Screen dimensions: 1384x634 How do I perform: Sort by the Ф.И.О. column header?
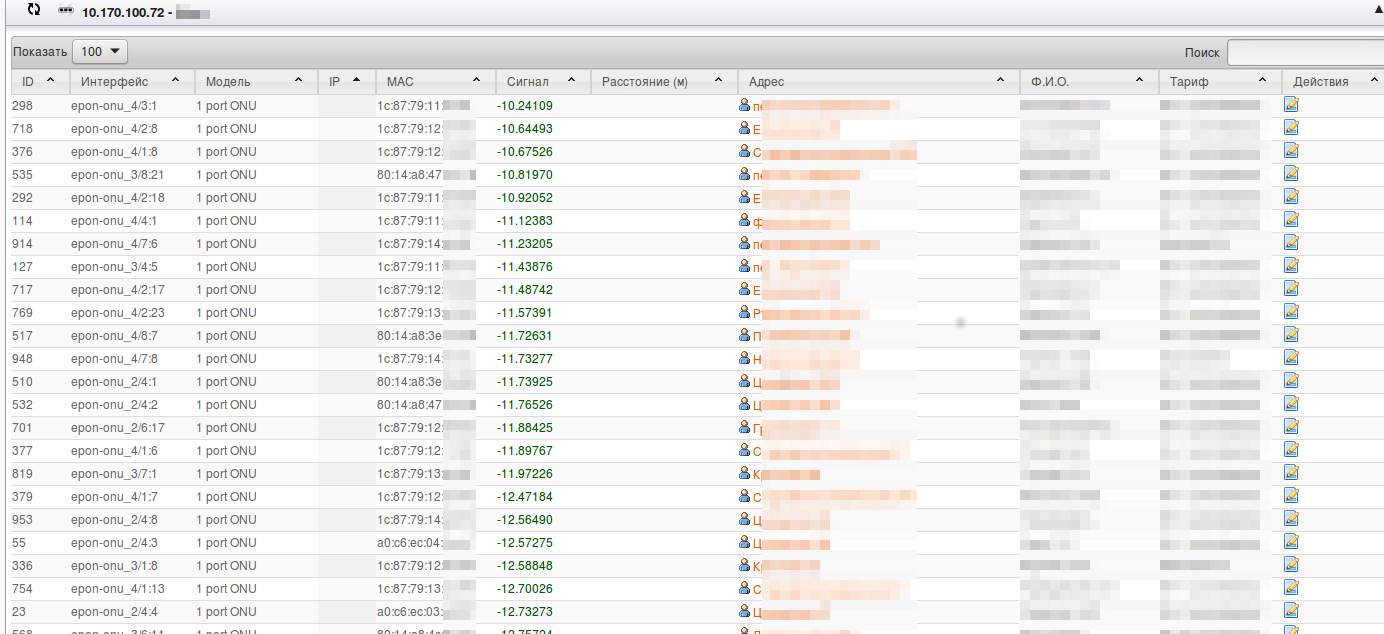tap(1089, 82)
